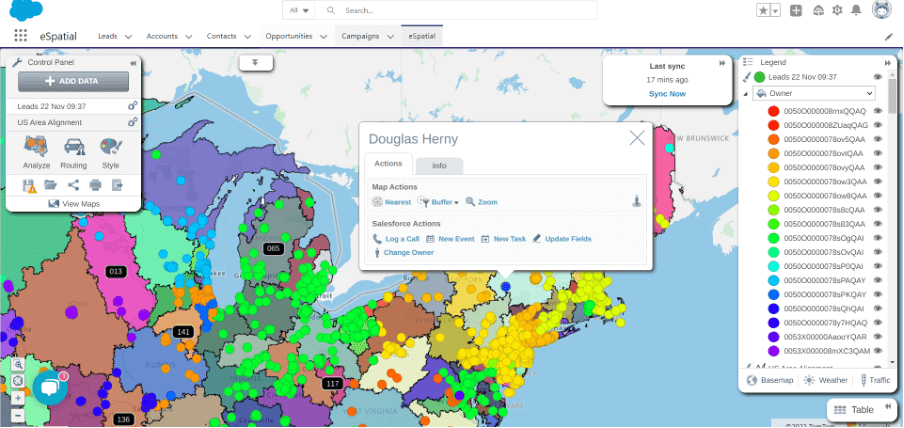Image resolution: width=904 pixels, height=428 pixels.
Task: Click the red swatch for 0050O000008ZUaqQAG
Action: tap(773, 125)
